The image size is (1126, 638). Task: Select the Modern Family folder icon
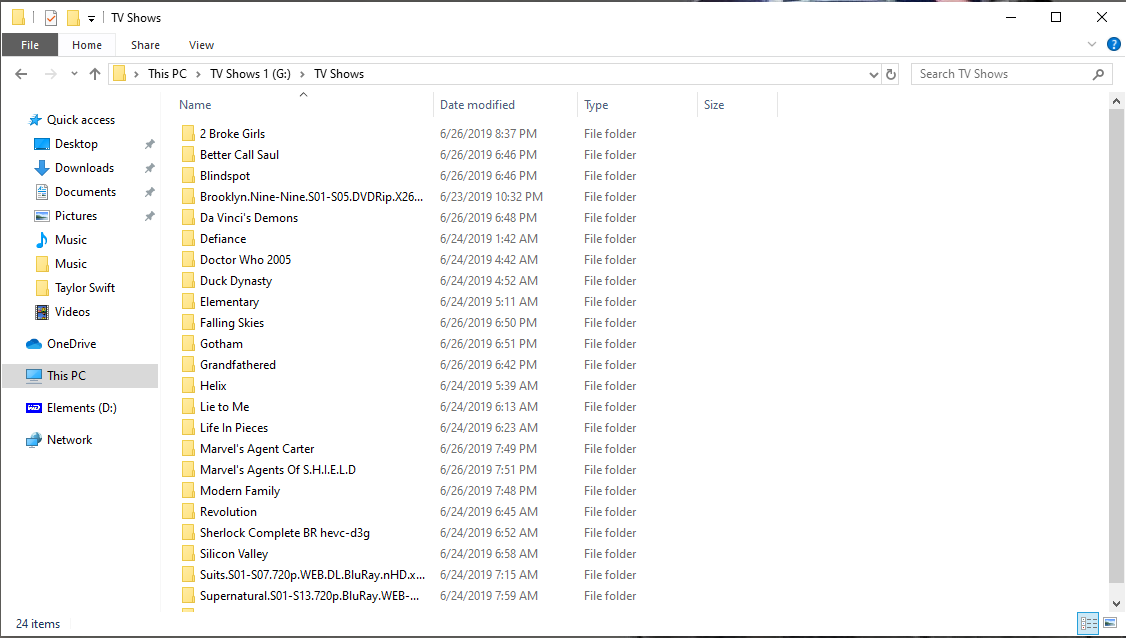click(x=187, y=491)
